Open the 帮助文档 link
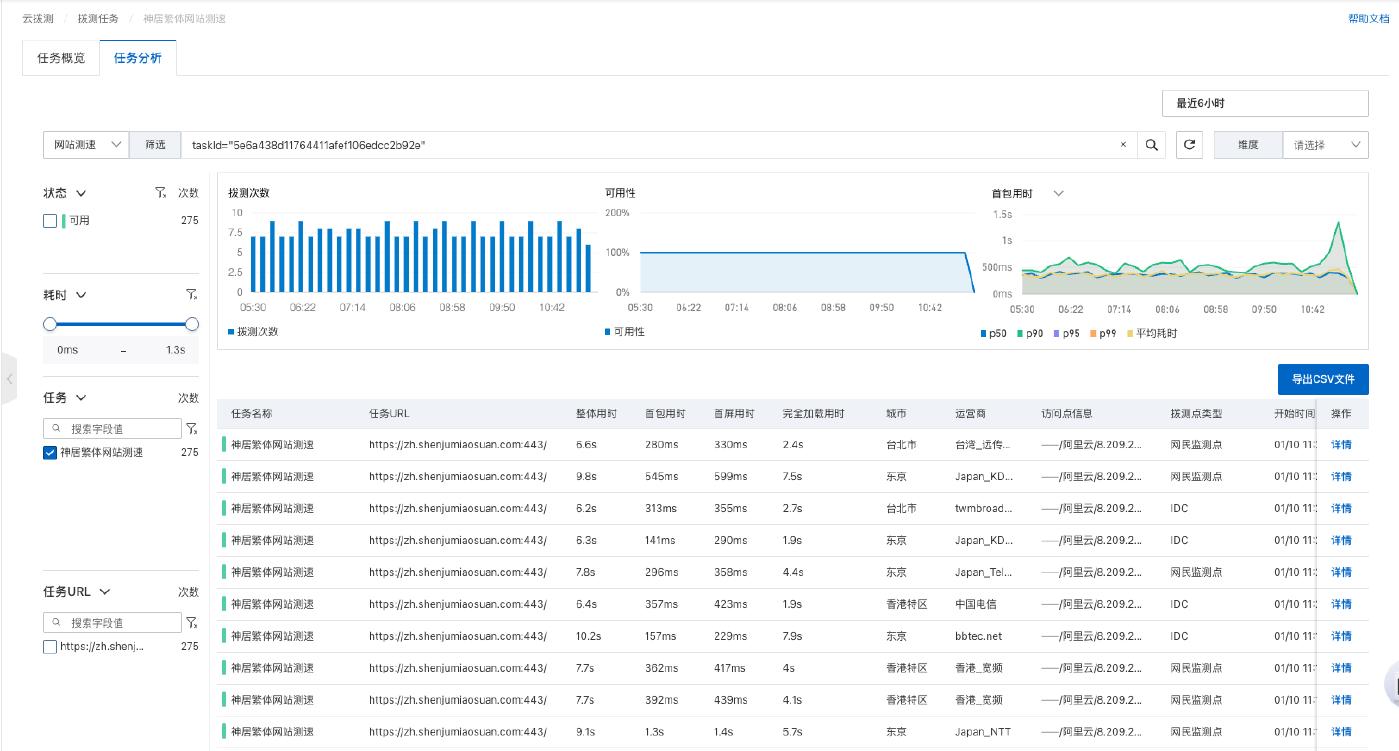The image size is (1399, 751). pos(1368,18)
